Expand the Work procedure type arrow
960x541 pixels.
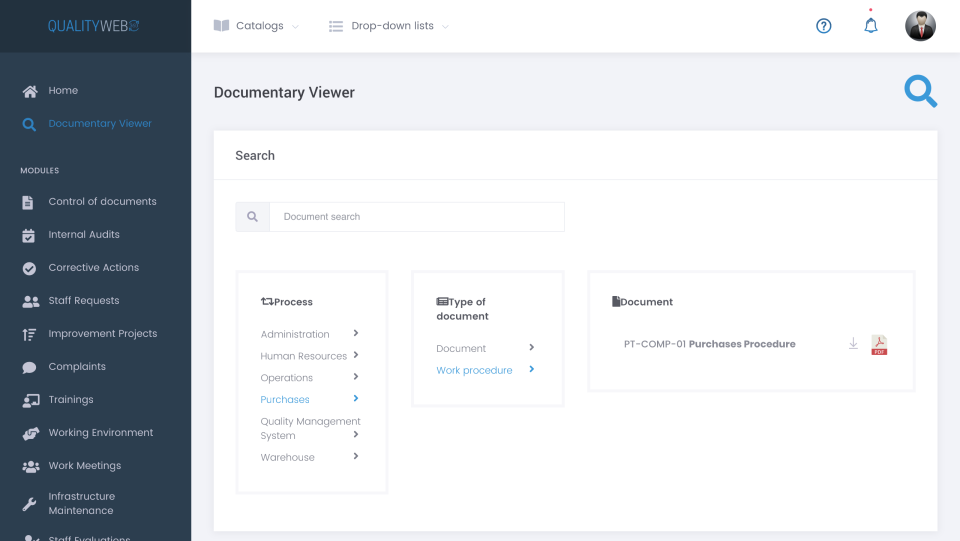tap(531, 369)
